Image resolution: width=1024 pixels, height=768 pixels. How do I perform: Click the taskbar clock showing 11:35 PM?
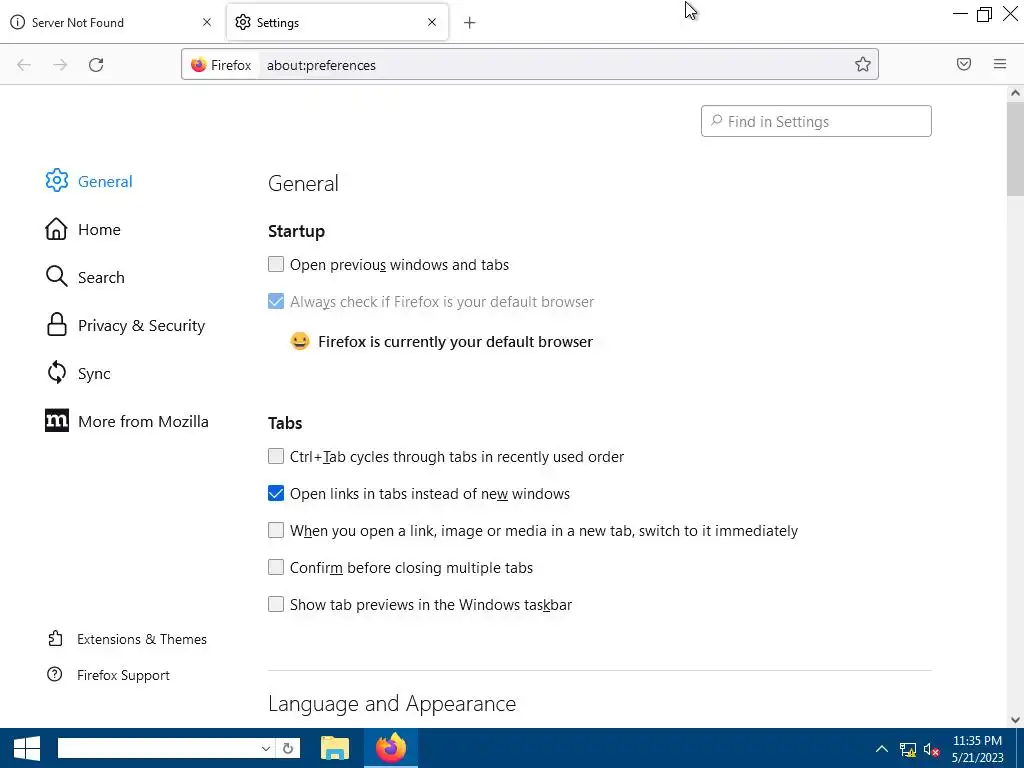(x=977, y=741)
